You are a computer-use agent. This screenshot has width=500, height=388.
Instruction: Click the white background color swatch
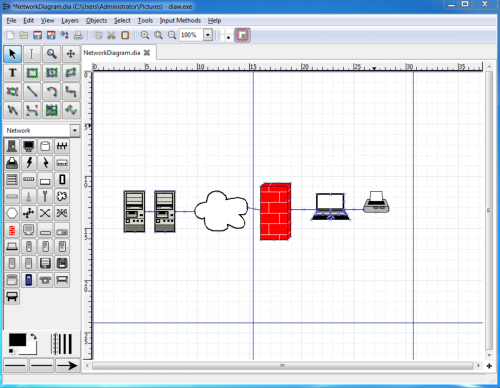(x=32, y=350)
